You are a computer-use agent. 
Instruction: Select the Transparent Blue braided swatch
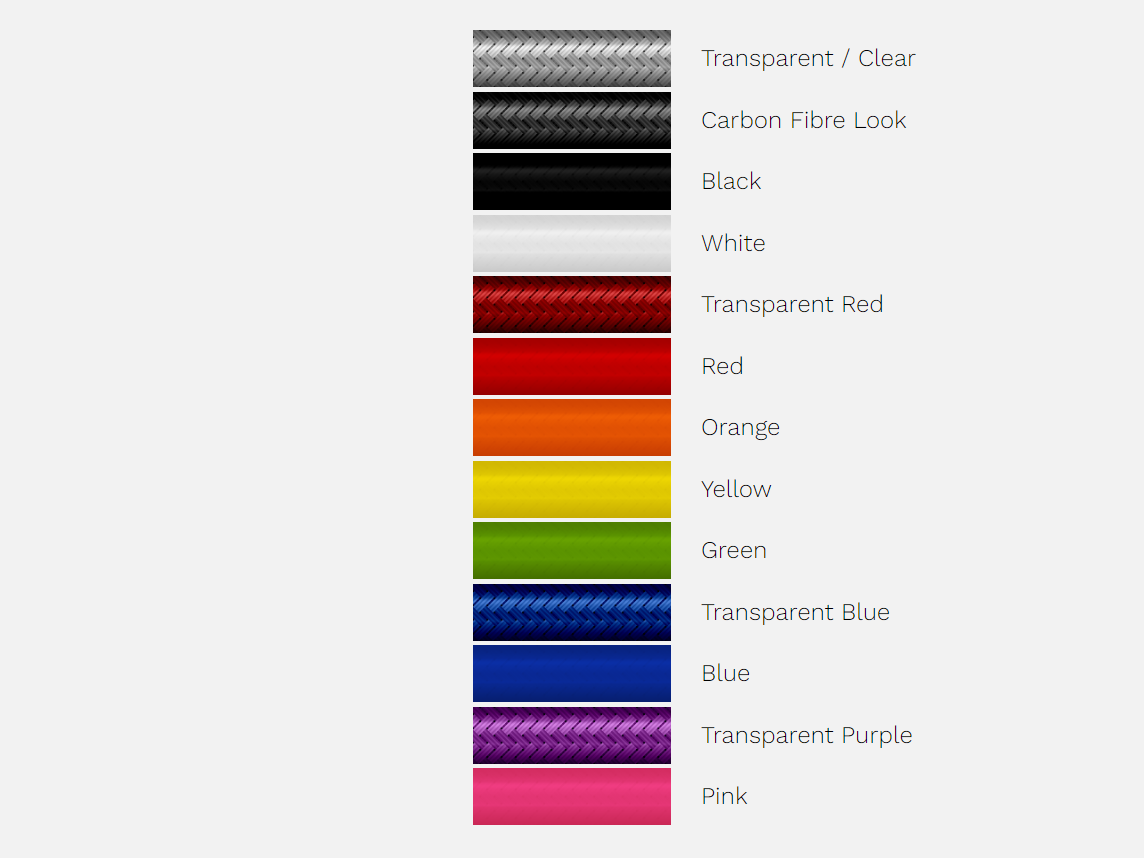tap(571, 612)
